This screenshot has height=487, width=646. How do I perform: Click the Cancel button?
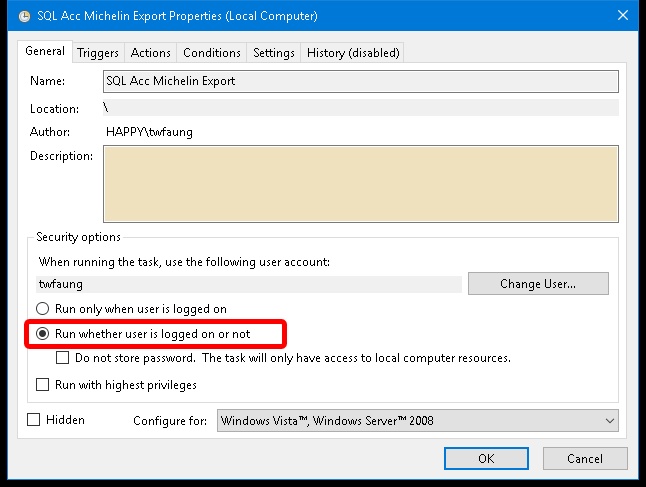tap(584, 459)
